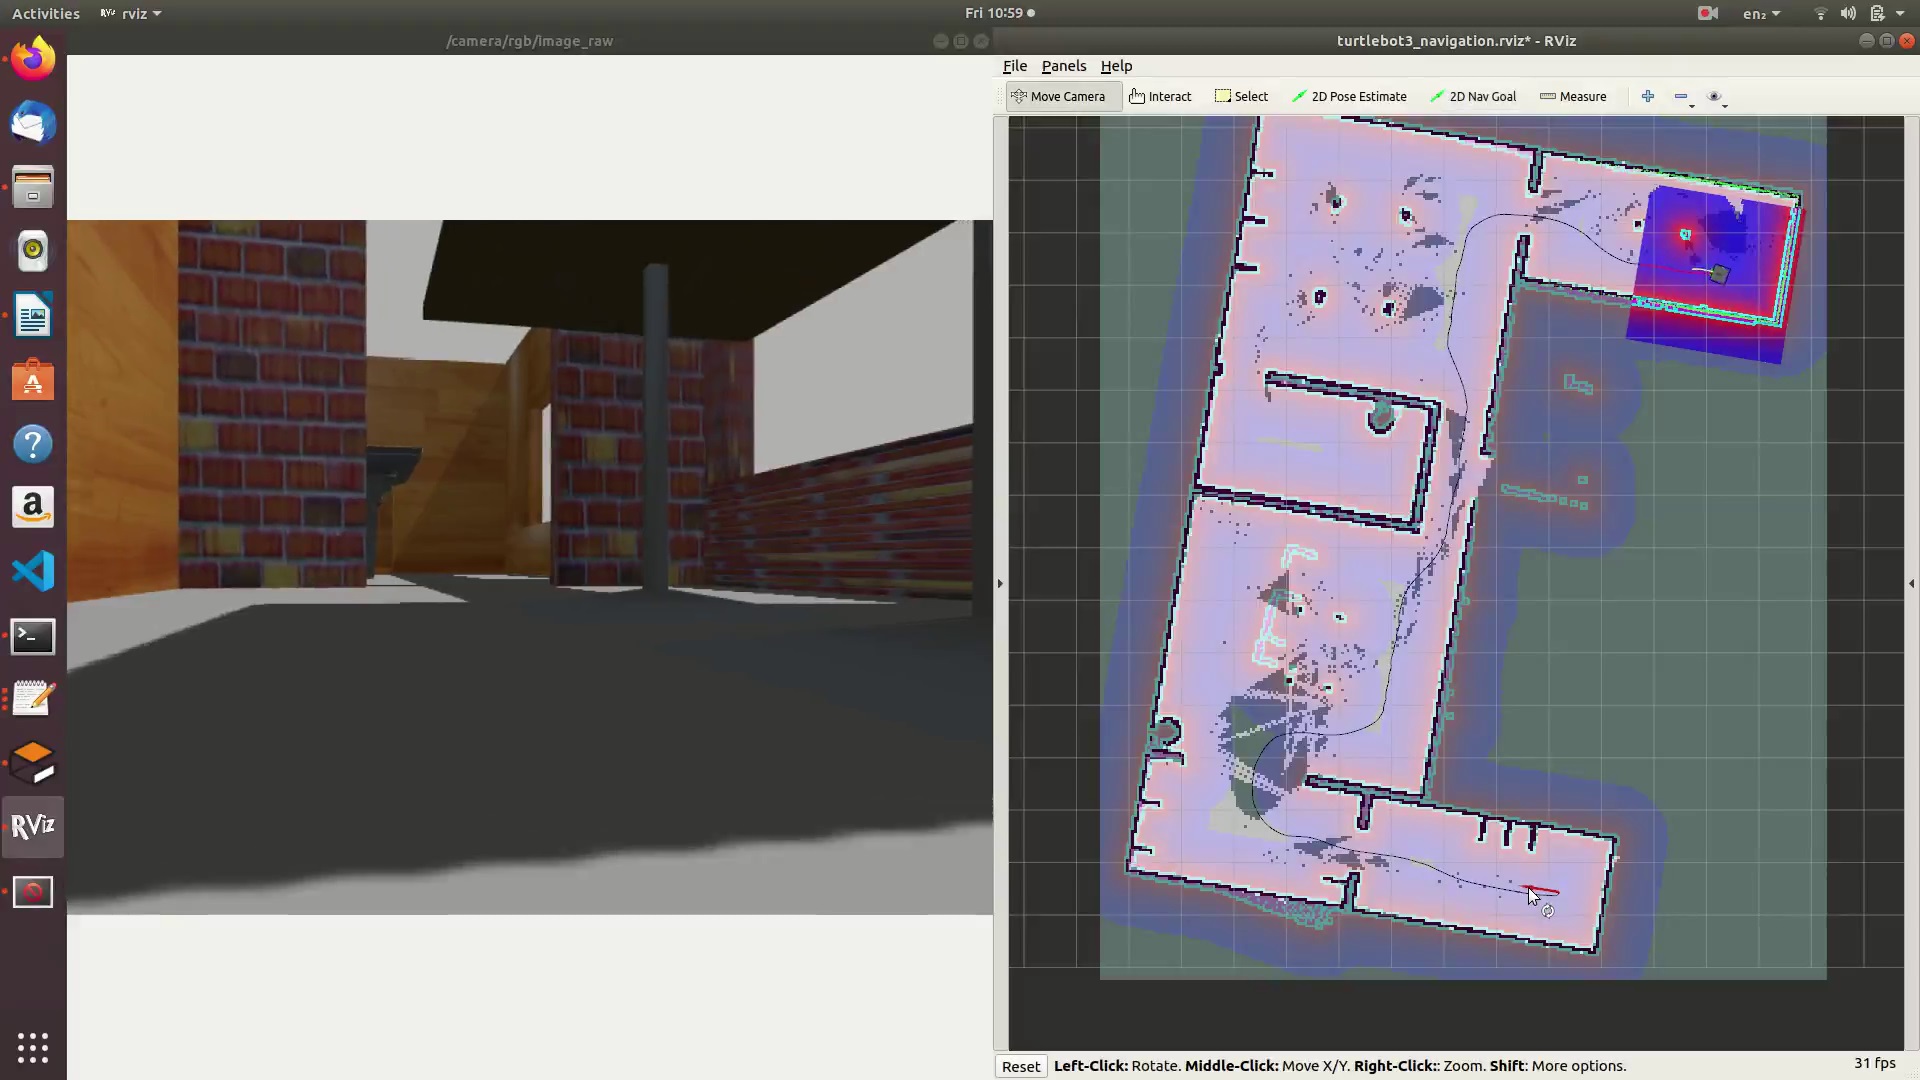Select the Measure tool

[x=1573, y=97]
